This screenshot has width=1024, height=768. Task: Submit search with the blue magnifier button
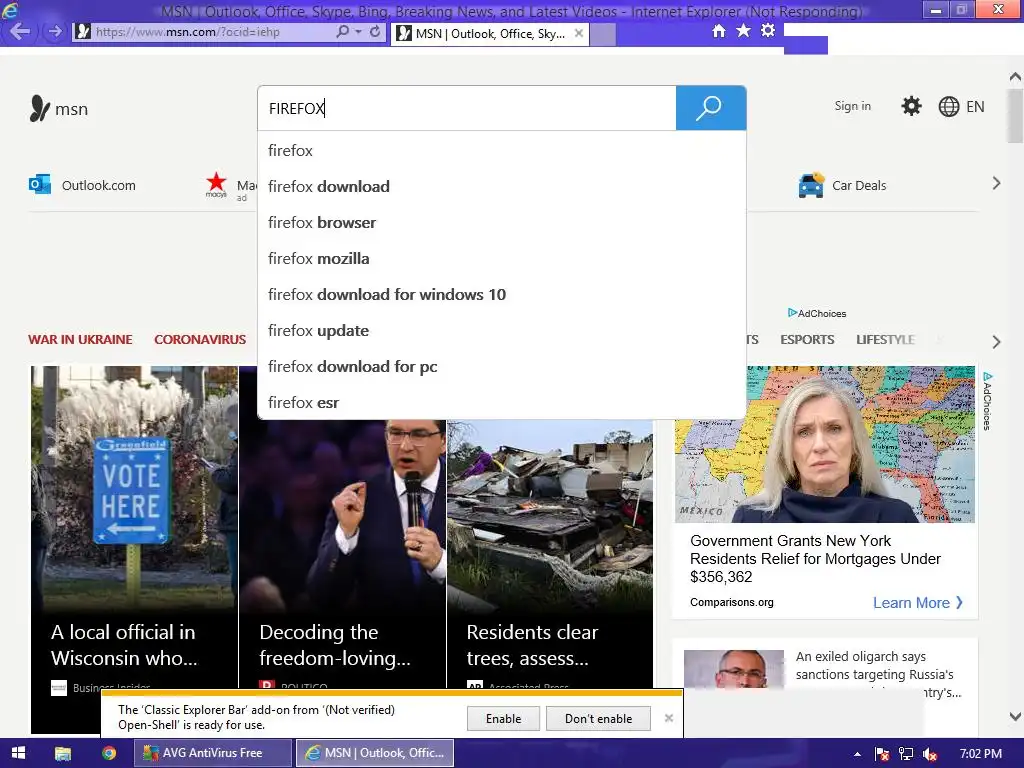[x=711, y=108]
